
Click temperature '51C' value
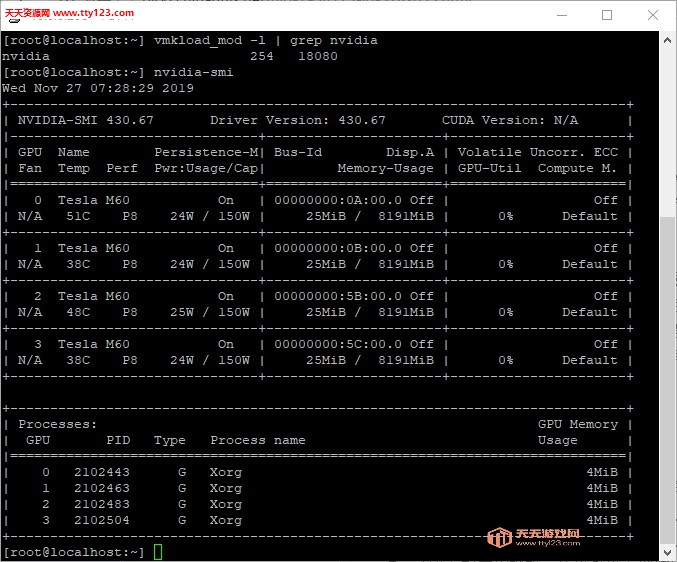point(78,216)
